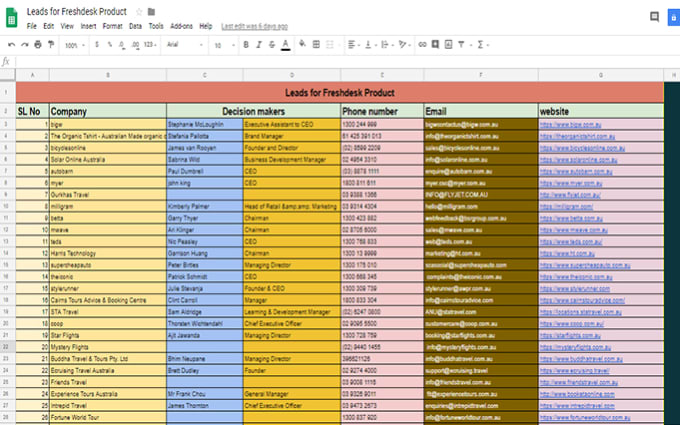Click the Filter funnel icon

(x=463, y=45)
